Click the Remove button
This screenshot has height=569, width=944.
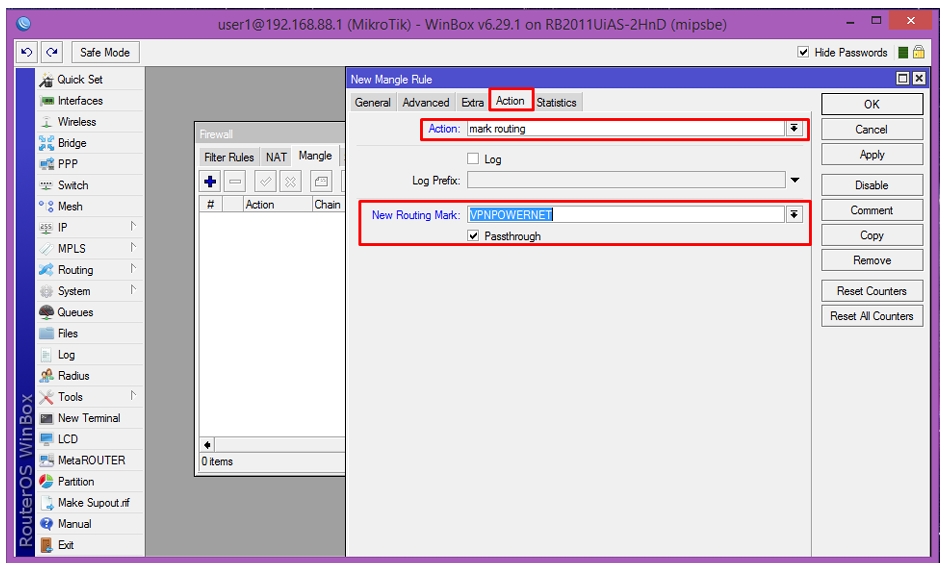click(872, 260)
